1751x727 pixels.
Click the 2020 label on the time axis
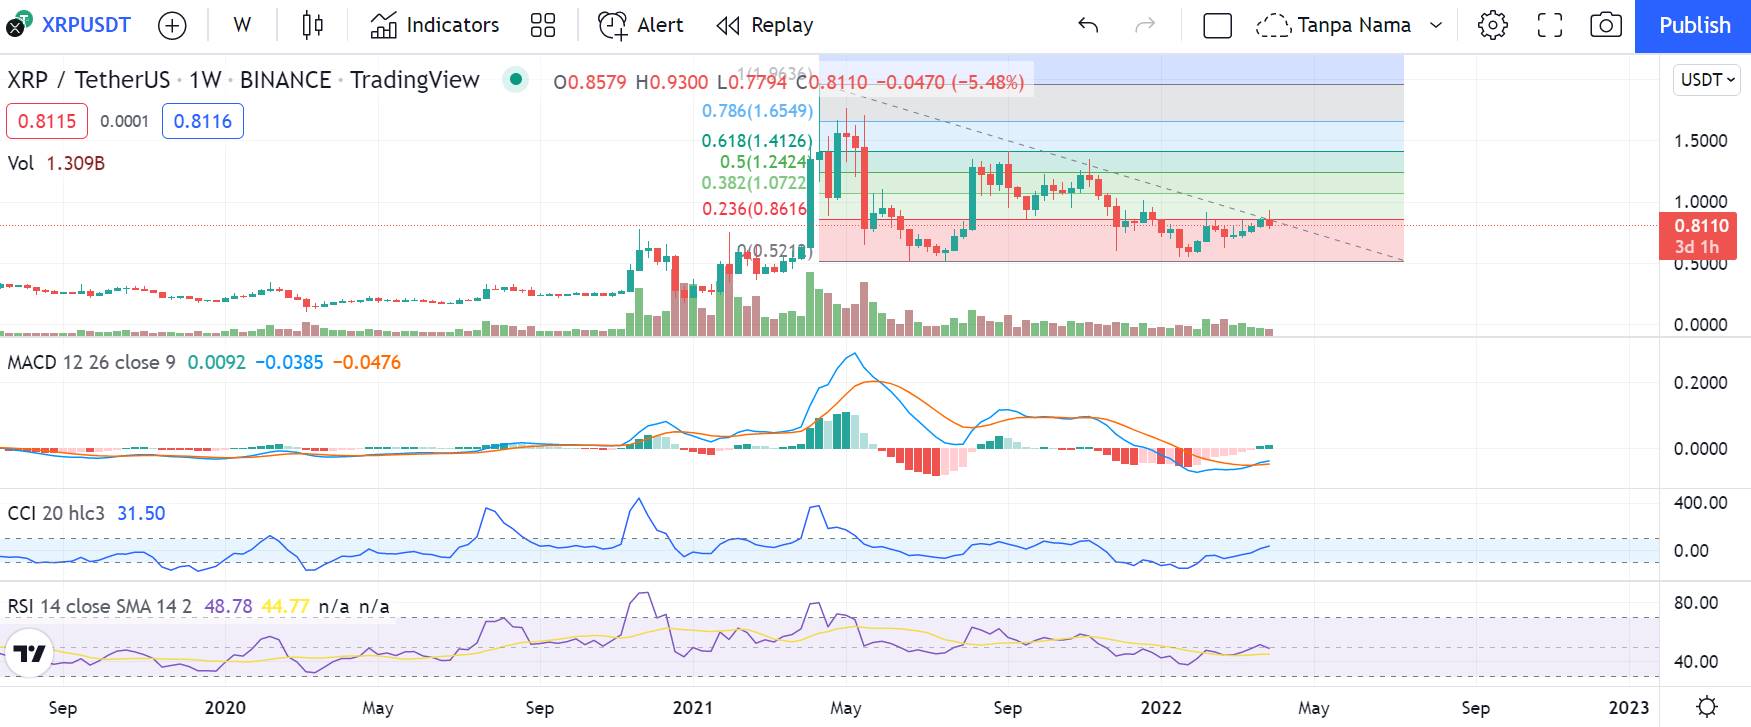[x=225, y=708]
